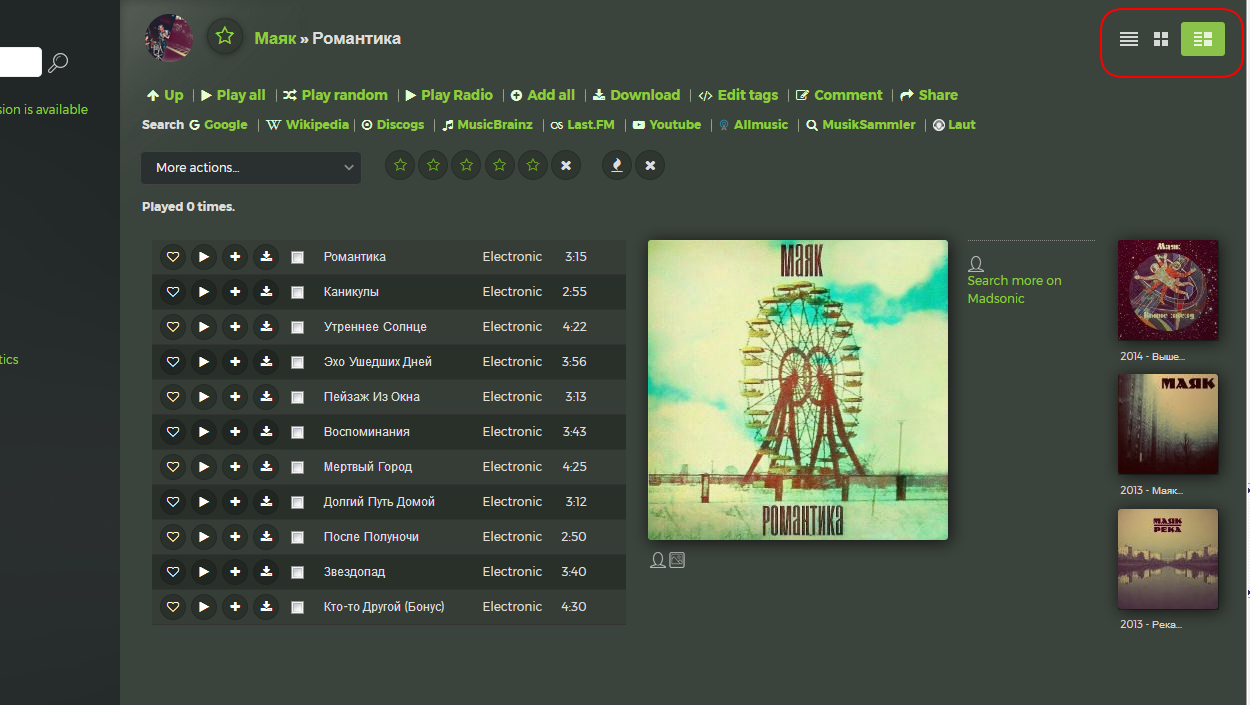Image resolution: width=1250 pixels, height=705 pixels.
Task: Search the album on MusikSammler
Action: (861, 125)
